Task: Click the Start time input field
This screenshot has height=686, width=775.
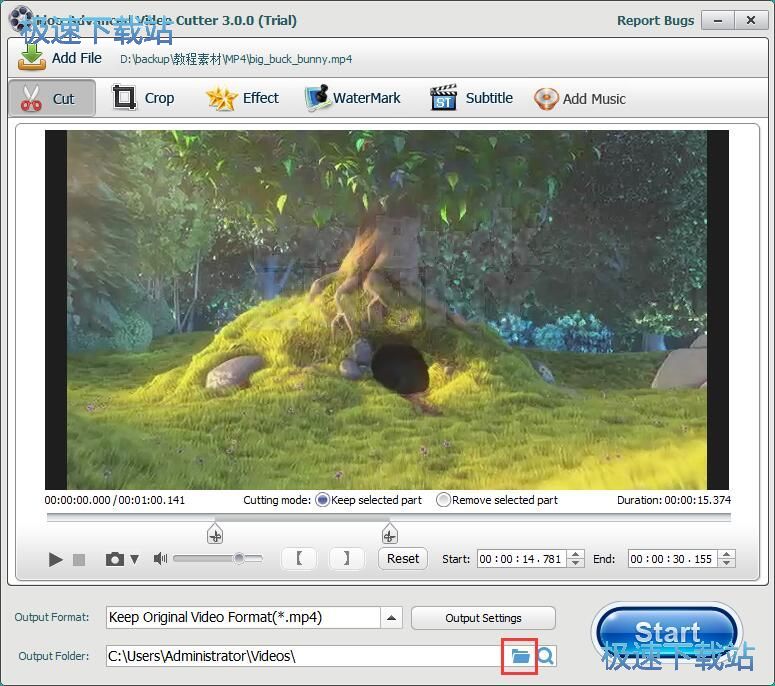Action: pyautogui.click(x=521, y=559)
